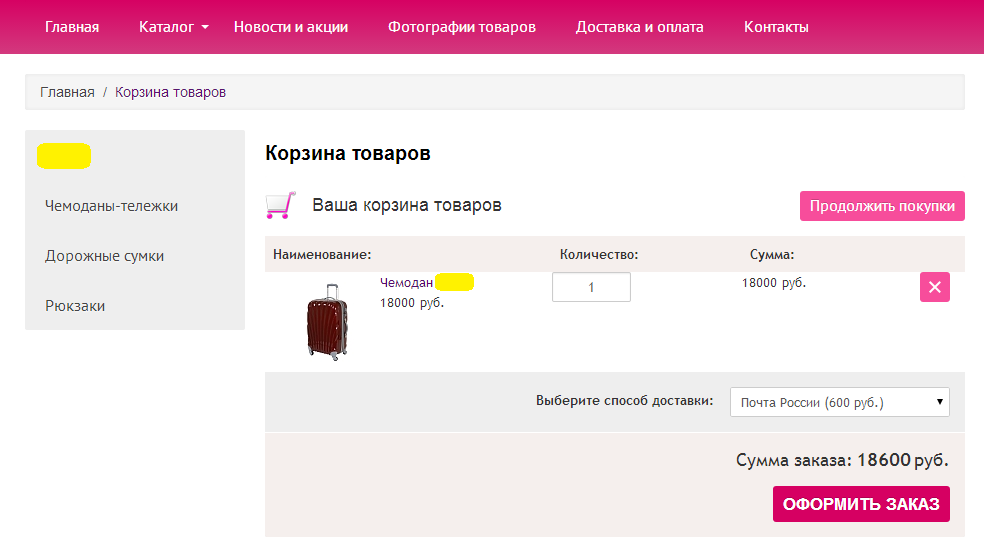This screenshot has height=537, width=984.
Task: Go to Главная in the top menu
Action: click(x=72, y=27)
